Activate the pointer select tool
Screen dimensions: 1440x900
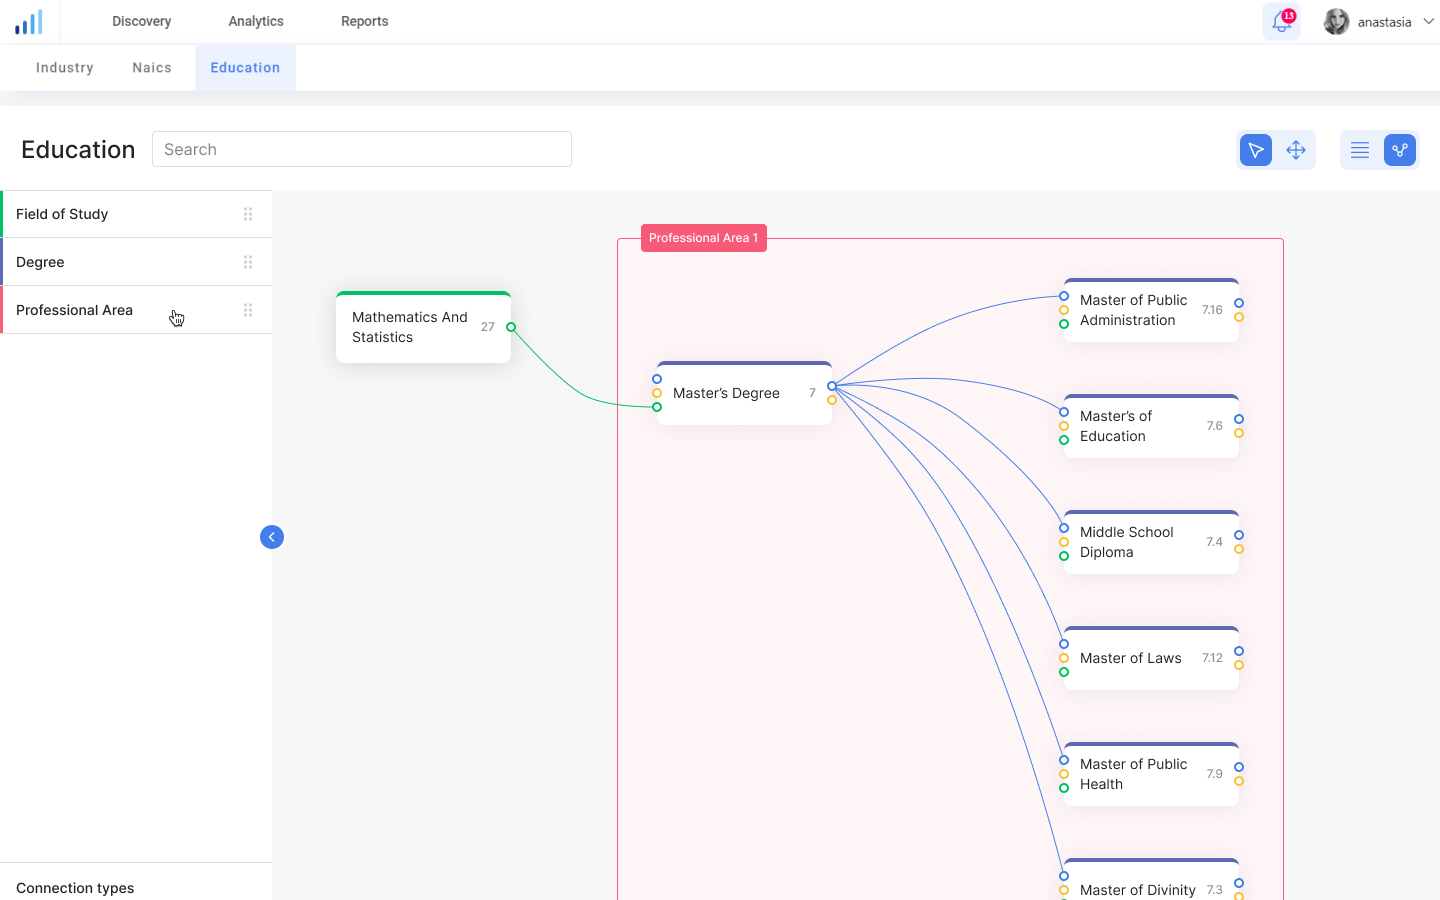coord(1256,150)
